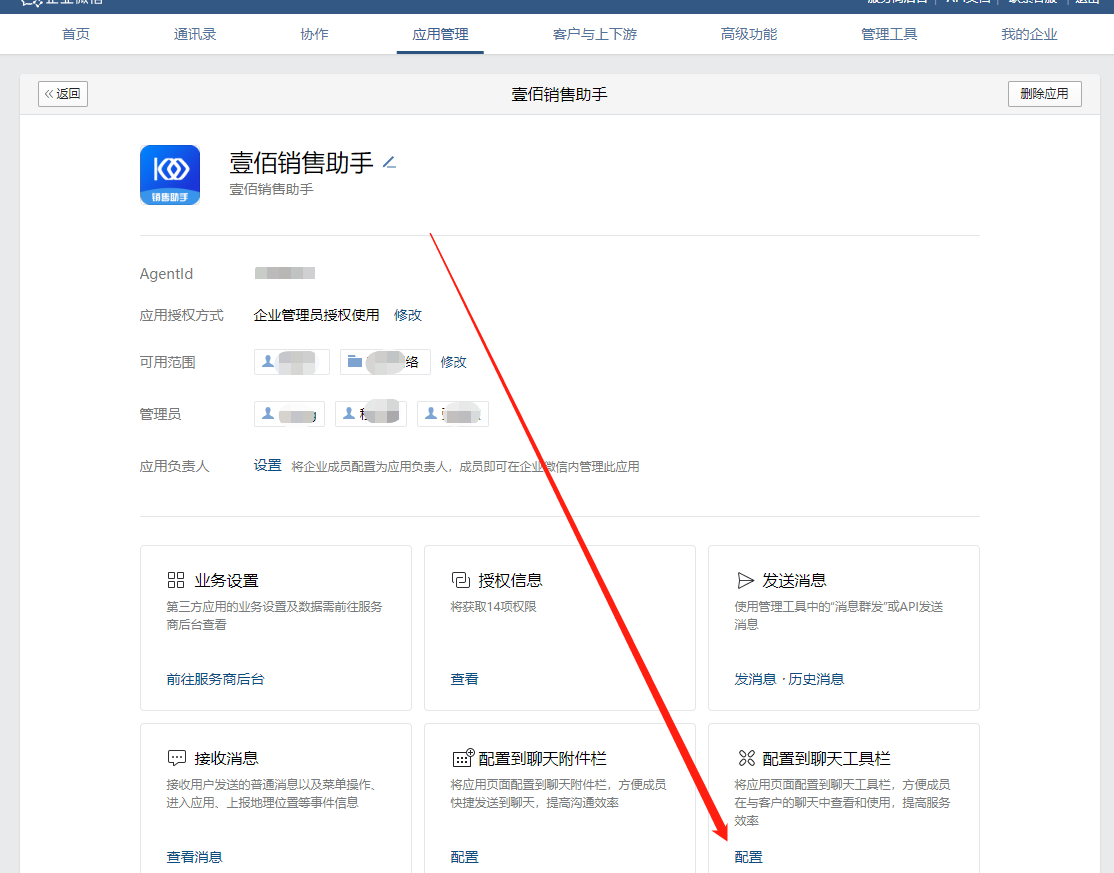The width and height of the screenshot is (1114, 873).
Task: Click 查看 under 授权信息
Action: pyautogui.click(x=465, y=679)
